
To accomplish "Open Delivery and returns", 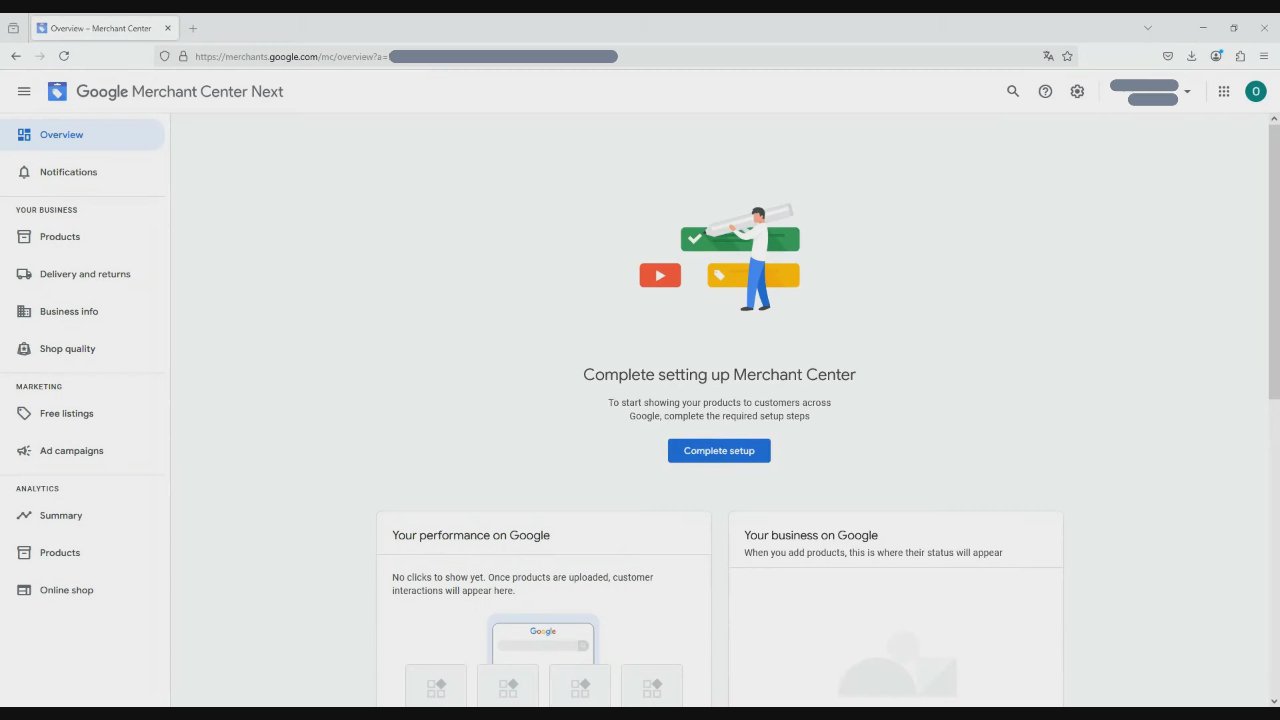I will click(83, 274).
